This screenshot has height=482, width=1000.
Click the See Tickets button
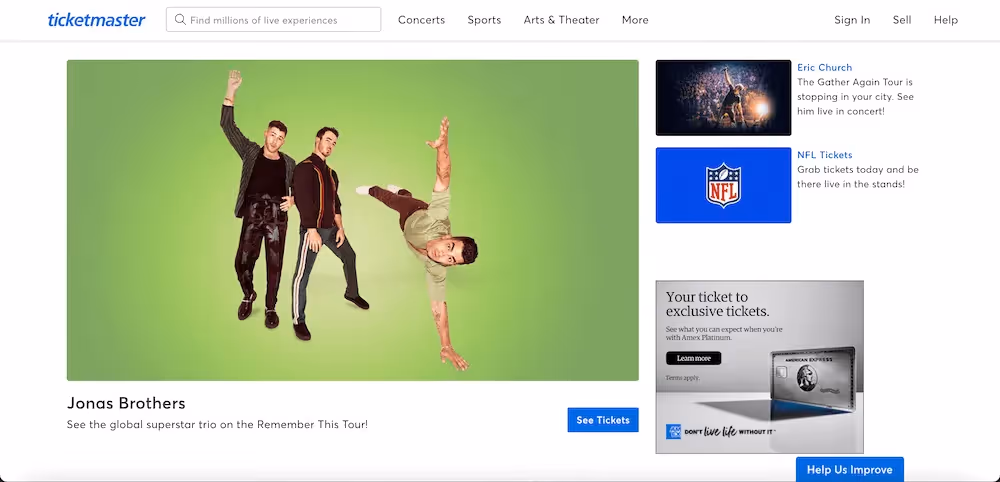pos(603,420)
